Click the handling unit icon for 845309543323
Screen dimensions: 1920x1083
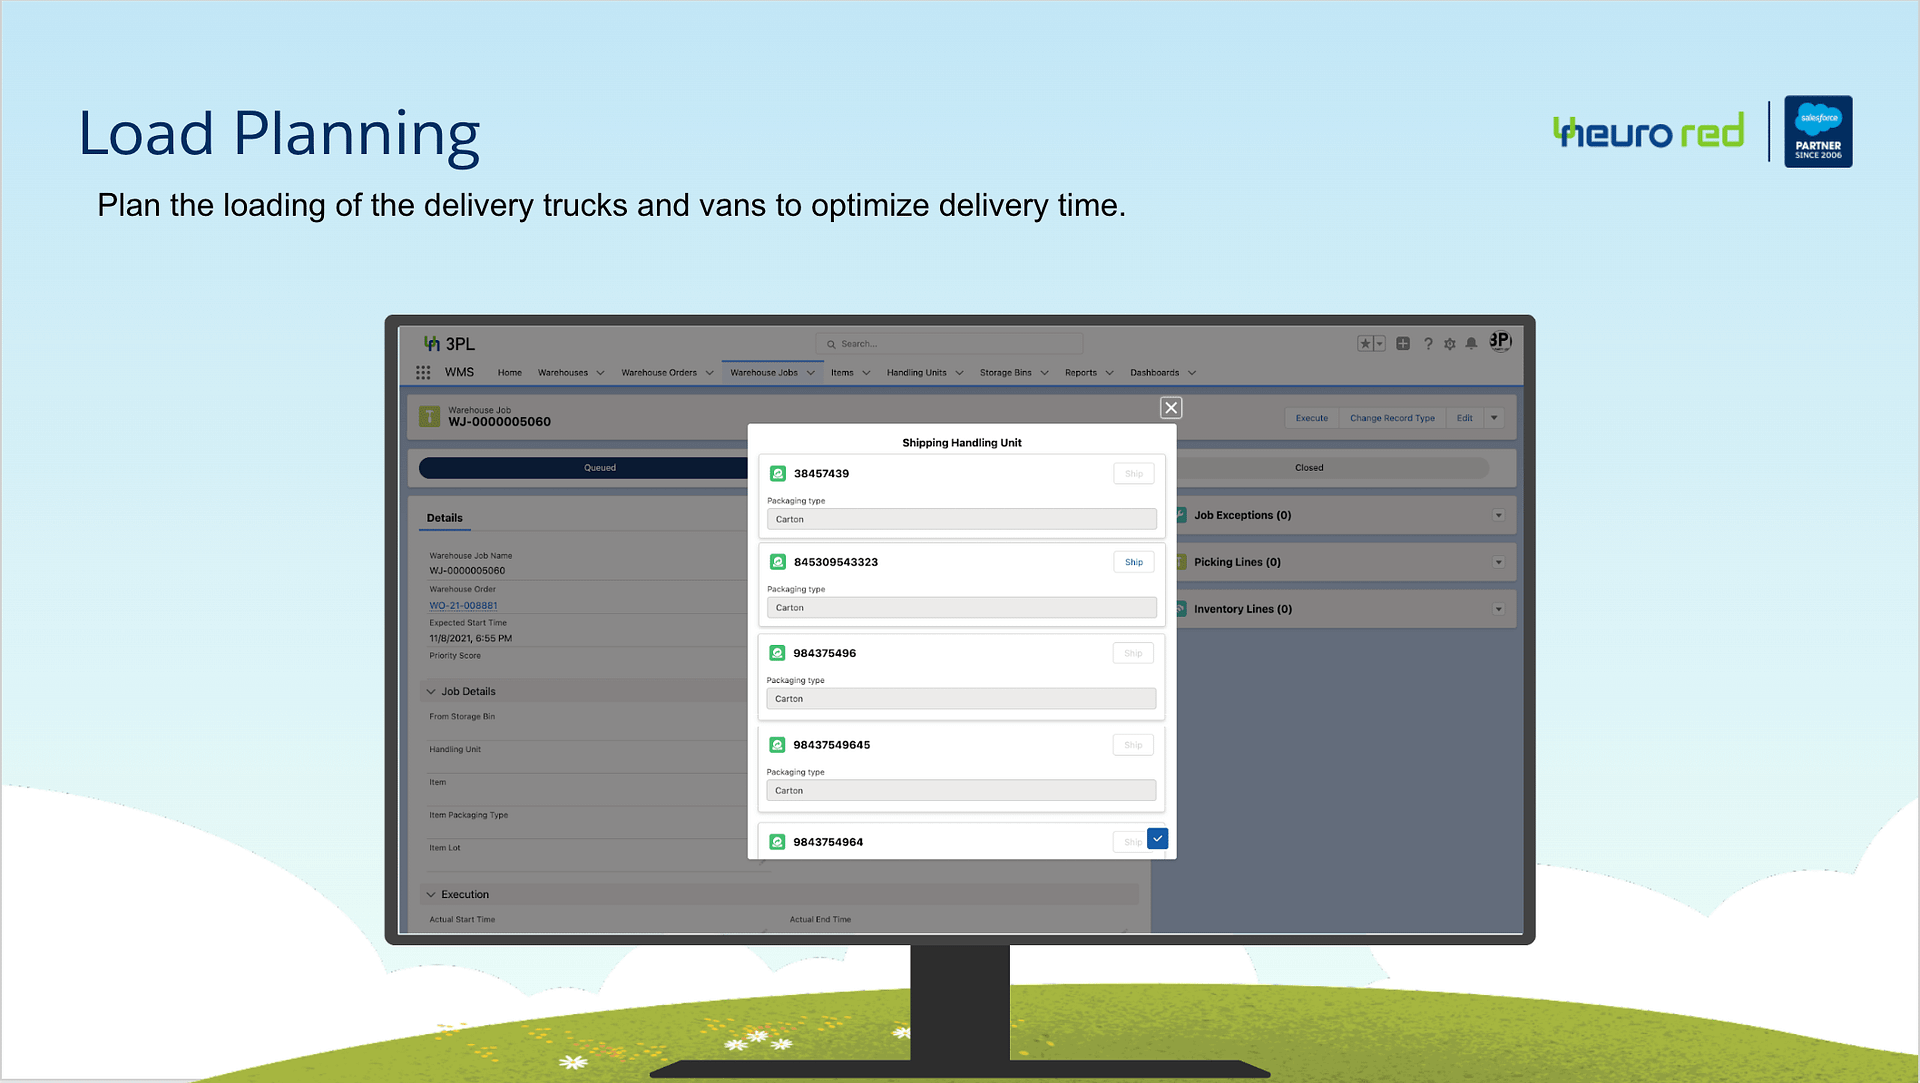pyautogui.click(x=778, y=562)
